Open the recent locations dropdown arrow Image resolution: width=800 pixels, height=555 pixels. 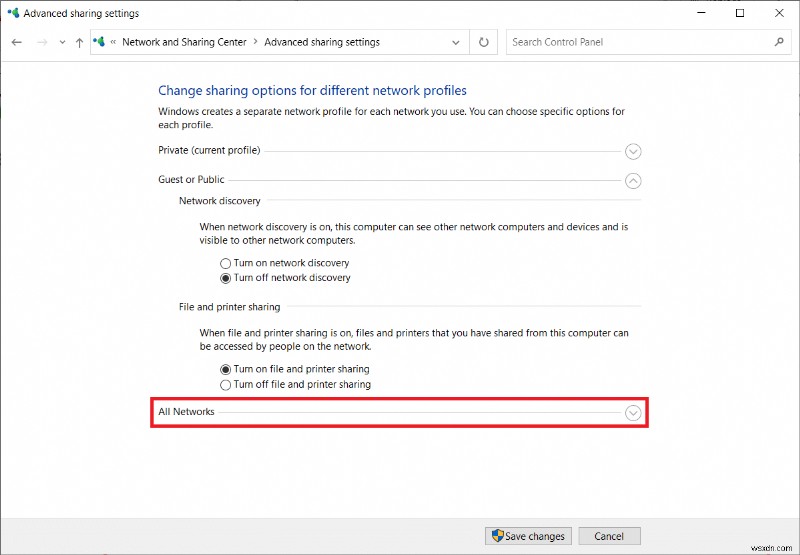62,42
